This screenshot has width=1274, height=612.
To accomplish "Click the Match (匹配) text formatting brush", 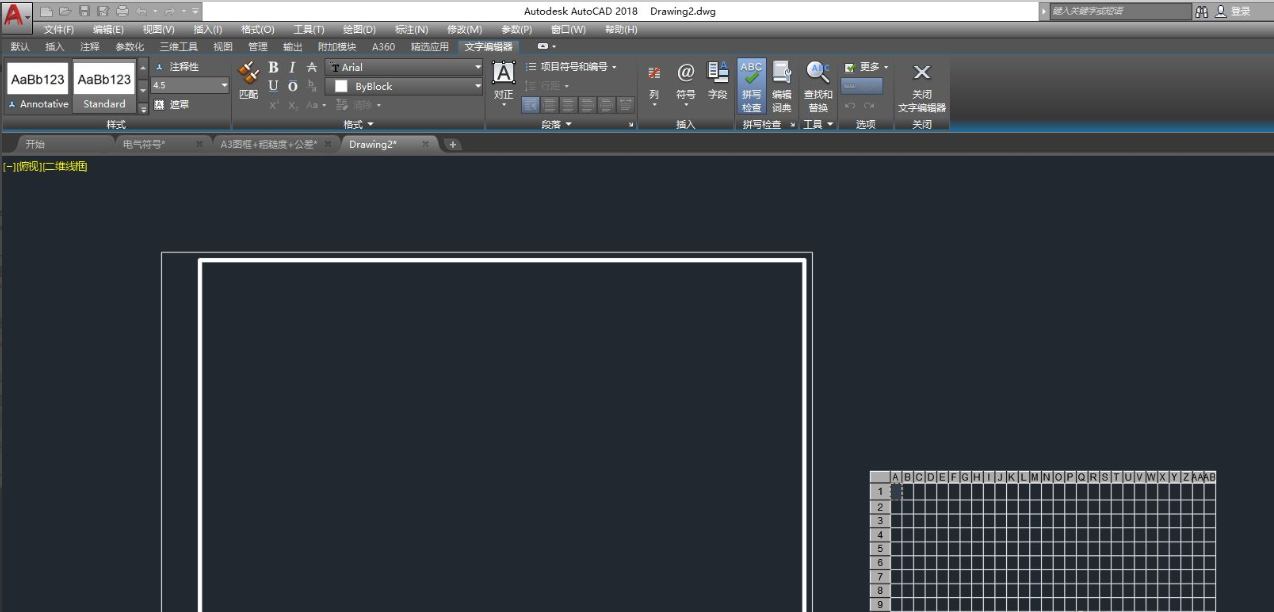I will click(x=249, y=79).
